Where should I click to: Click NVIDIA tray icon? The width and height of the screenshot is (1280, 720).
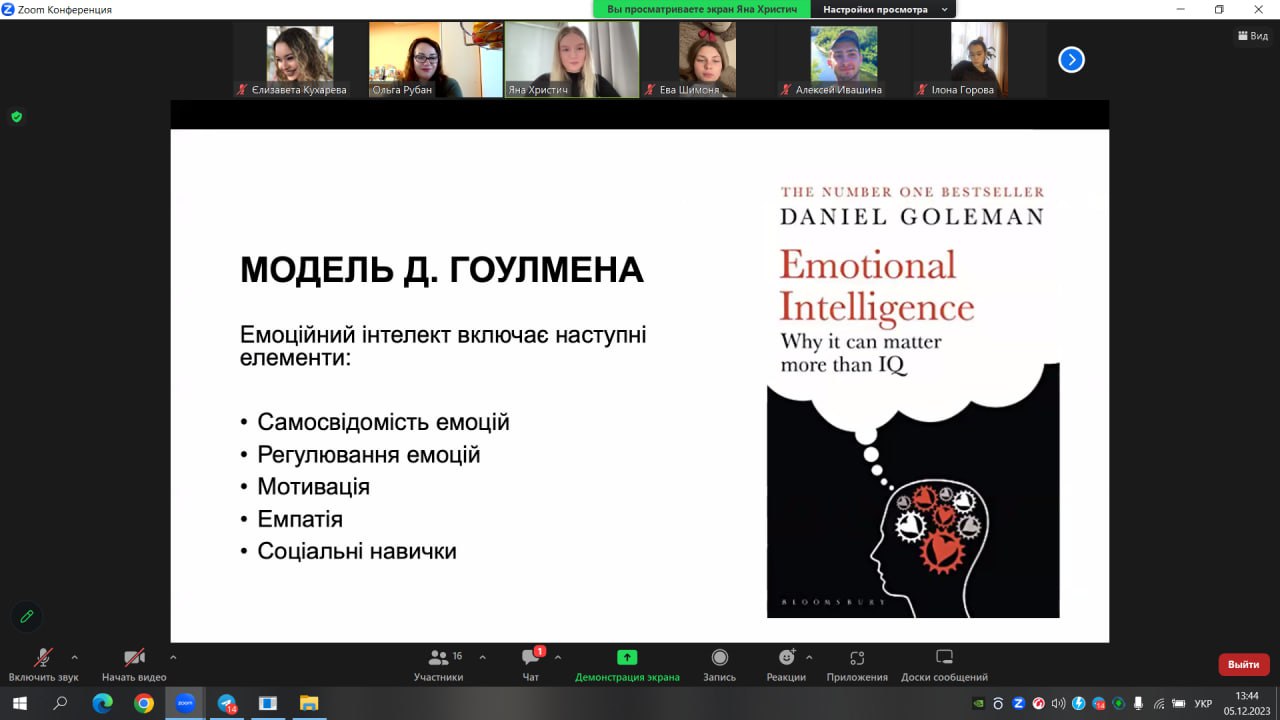click(978, 703)
